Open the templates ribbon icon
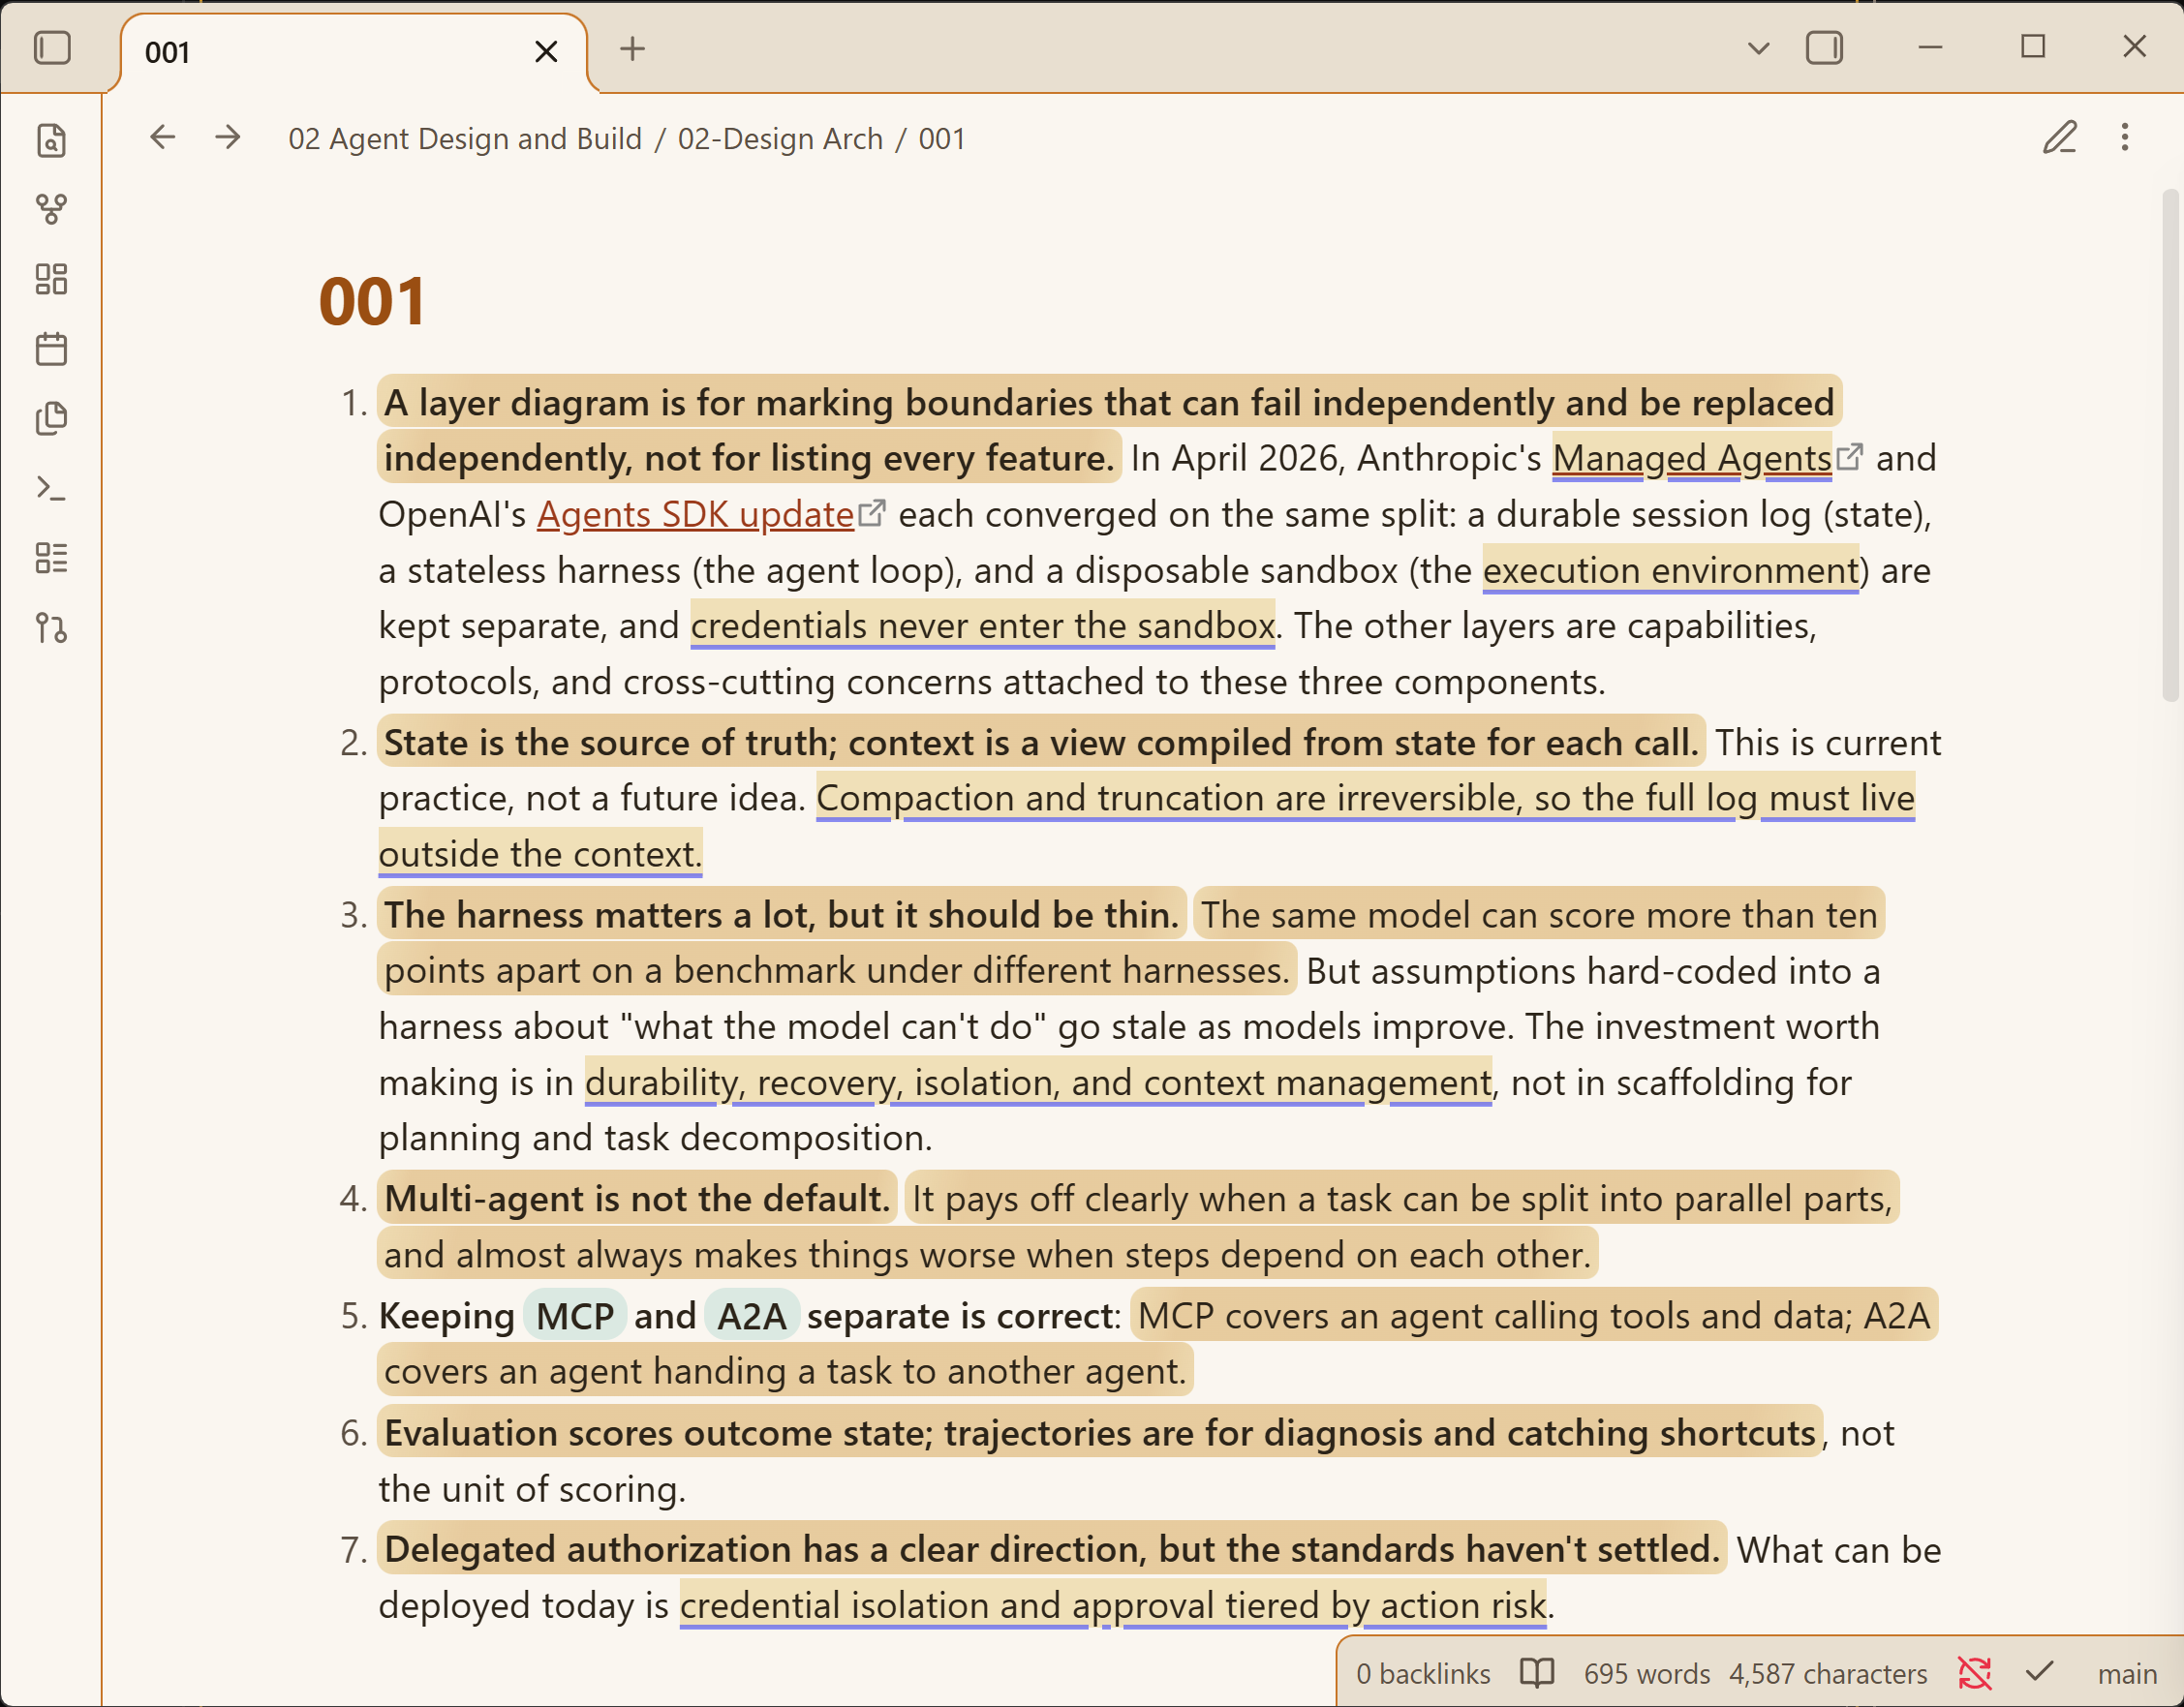The height and width of the screenshot is (1707, 2184). (x=52, y=418)
